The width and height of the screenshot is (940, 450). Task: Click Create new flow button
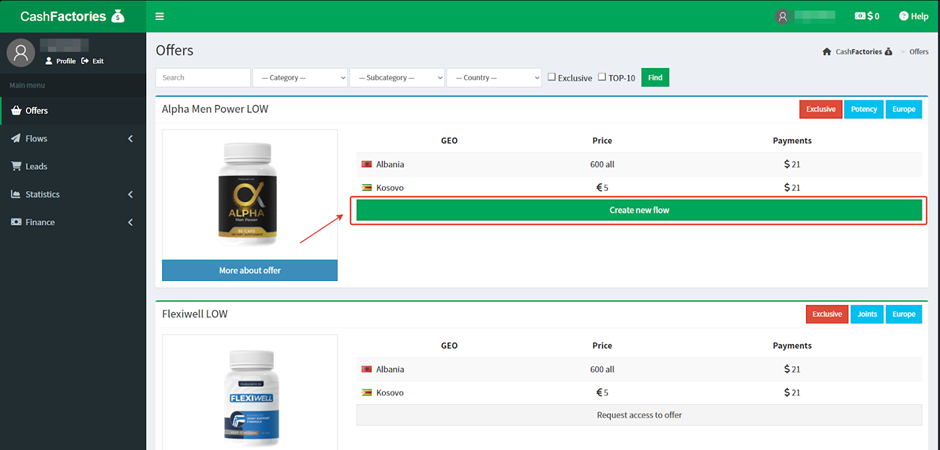639,210
